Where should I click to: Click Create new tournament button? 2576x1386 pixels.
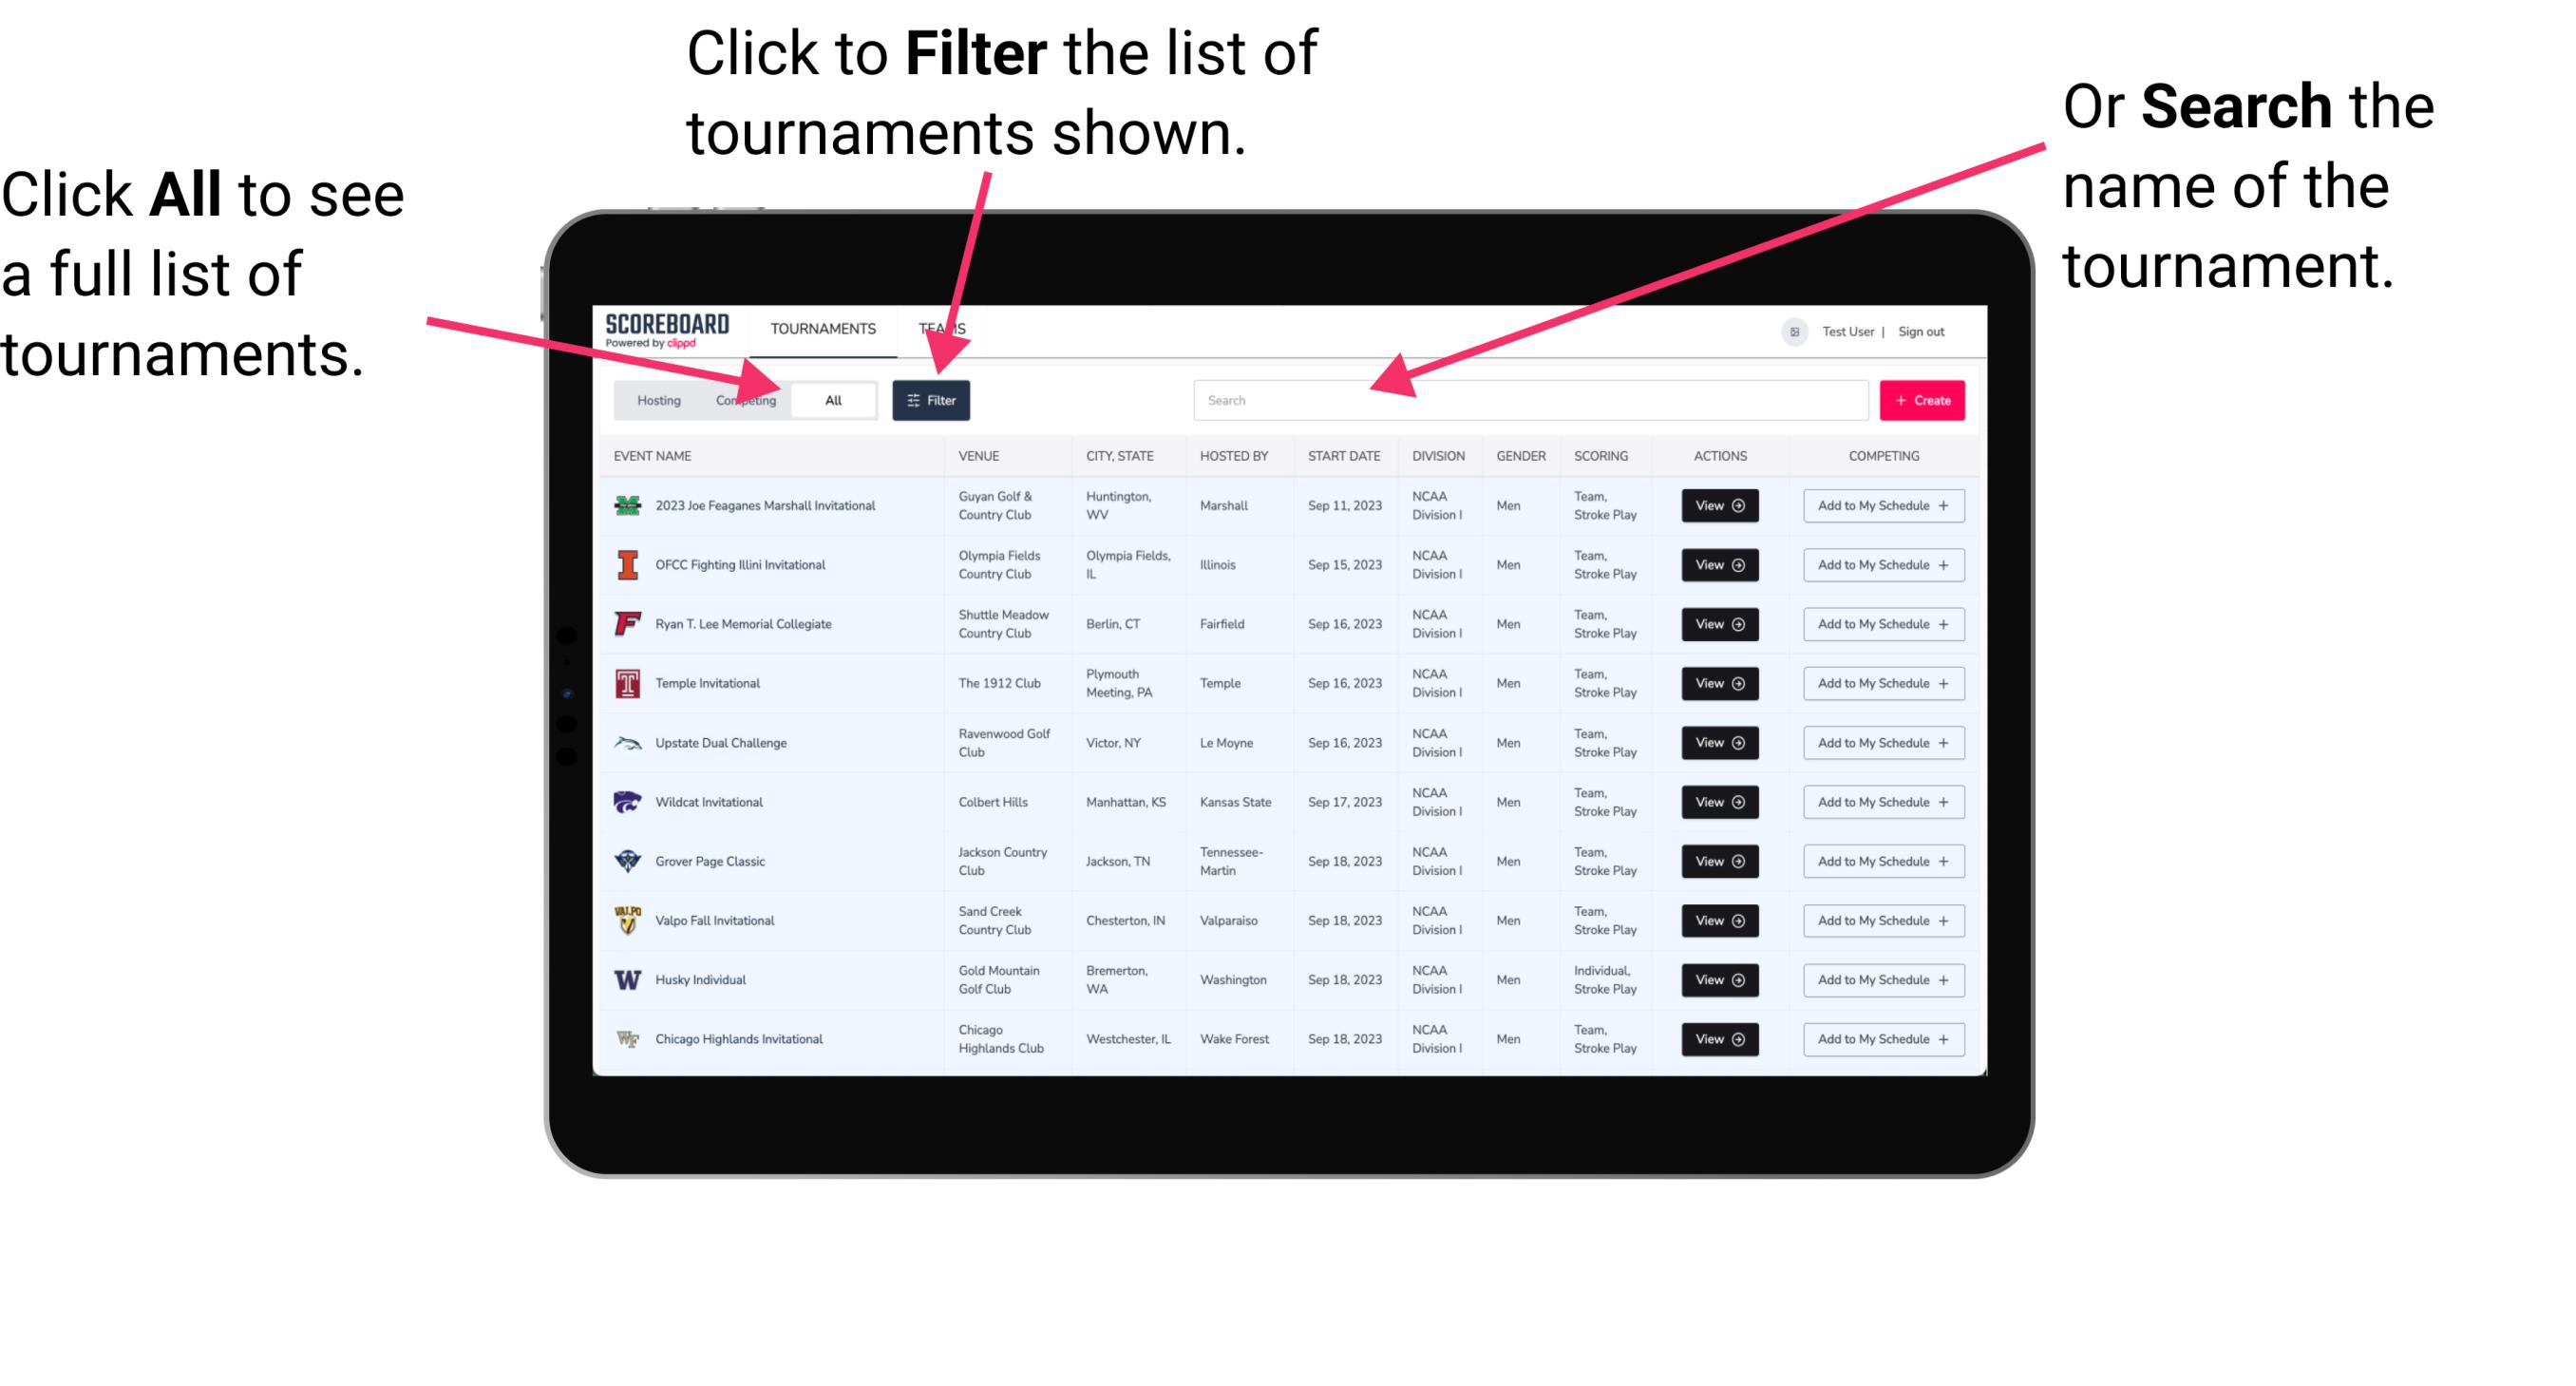point(1921,399)
